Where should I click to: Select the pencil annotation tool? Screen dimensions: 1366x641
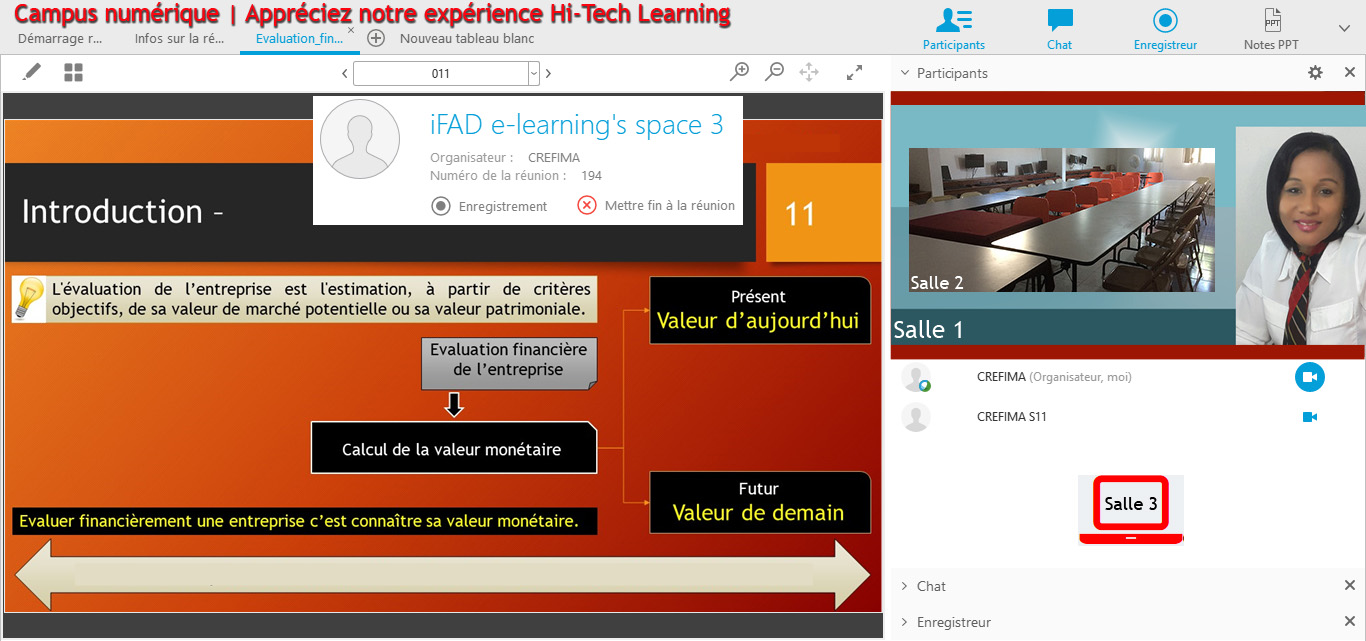(x=32, y=72)
